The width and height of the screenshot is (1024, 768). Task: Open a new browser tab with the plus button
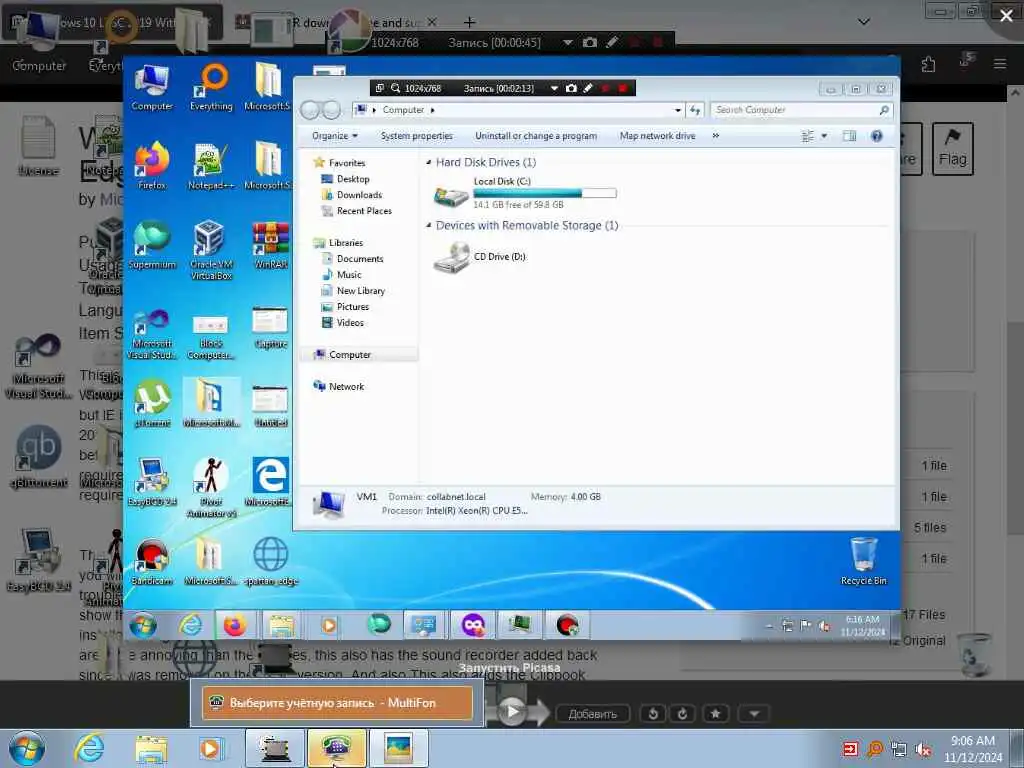(x=469, y=22)
